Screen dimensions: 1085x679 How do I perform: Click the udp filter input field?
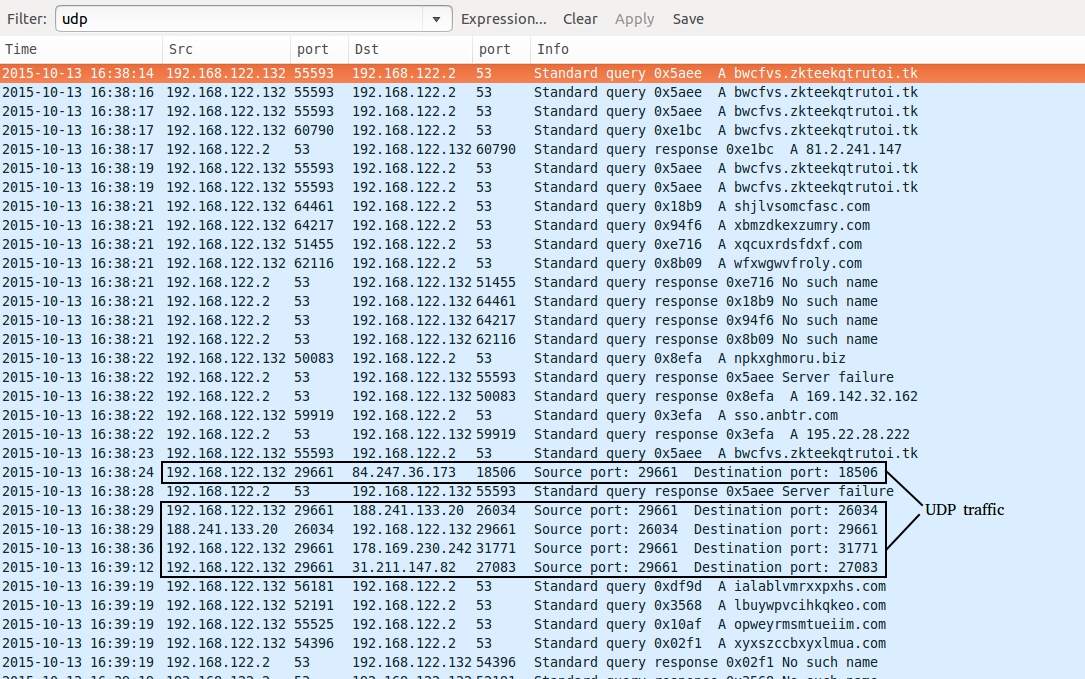tap(240, 19)
